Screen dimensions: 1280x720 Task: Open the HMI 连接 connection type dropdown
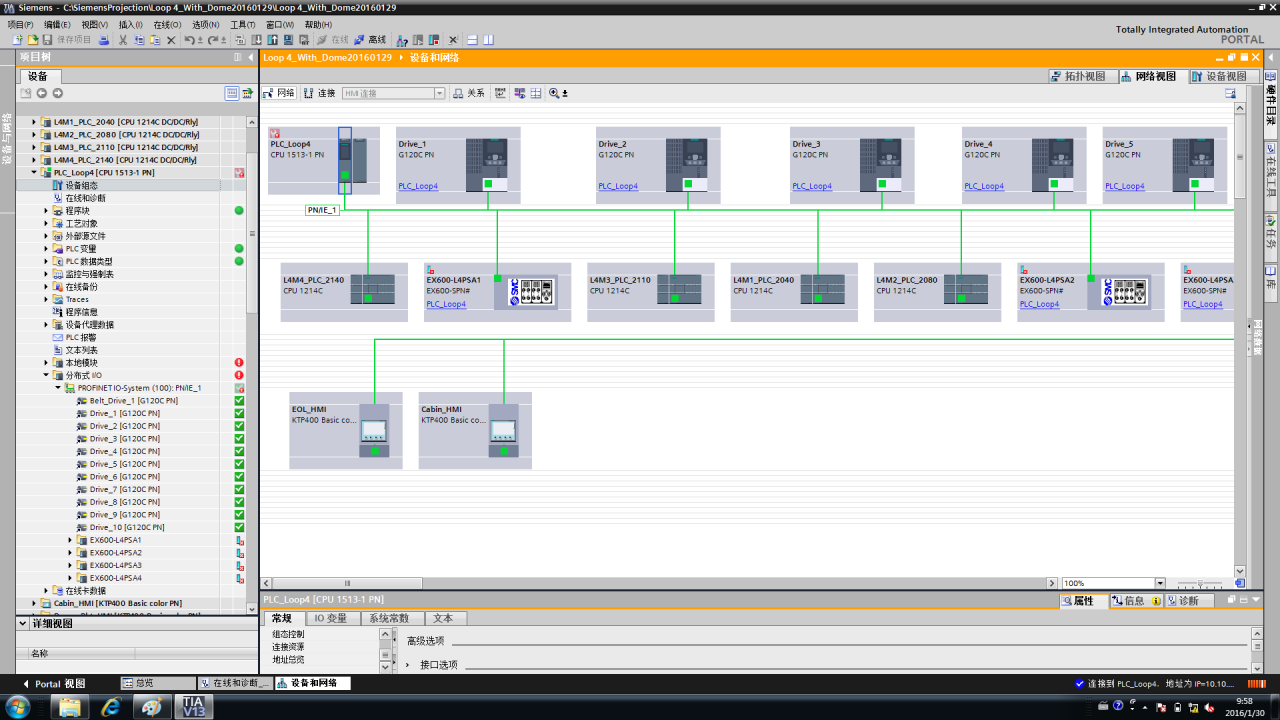[x=439, y=93]
